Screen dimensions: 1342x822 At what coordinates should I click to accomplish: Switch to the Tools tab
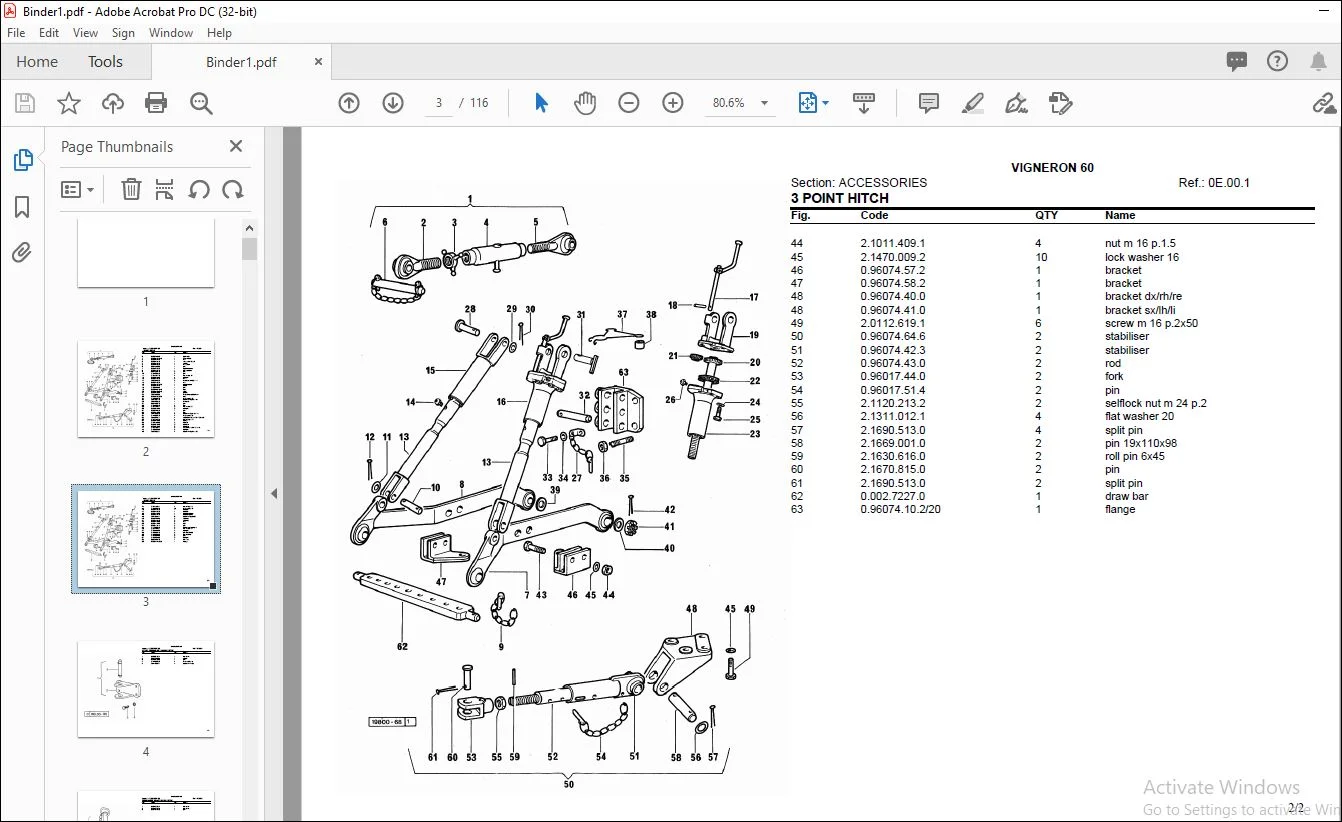coord(105,62)
